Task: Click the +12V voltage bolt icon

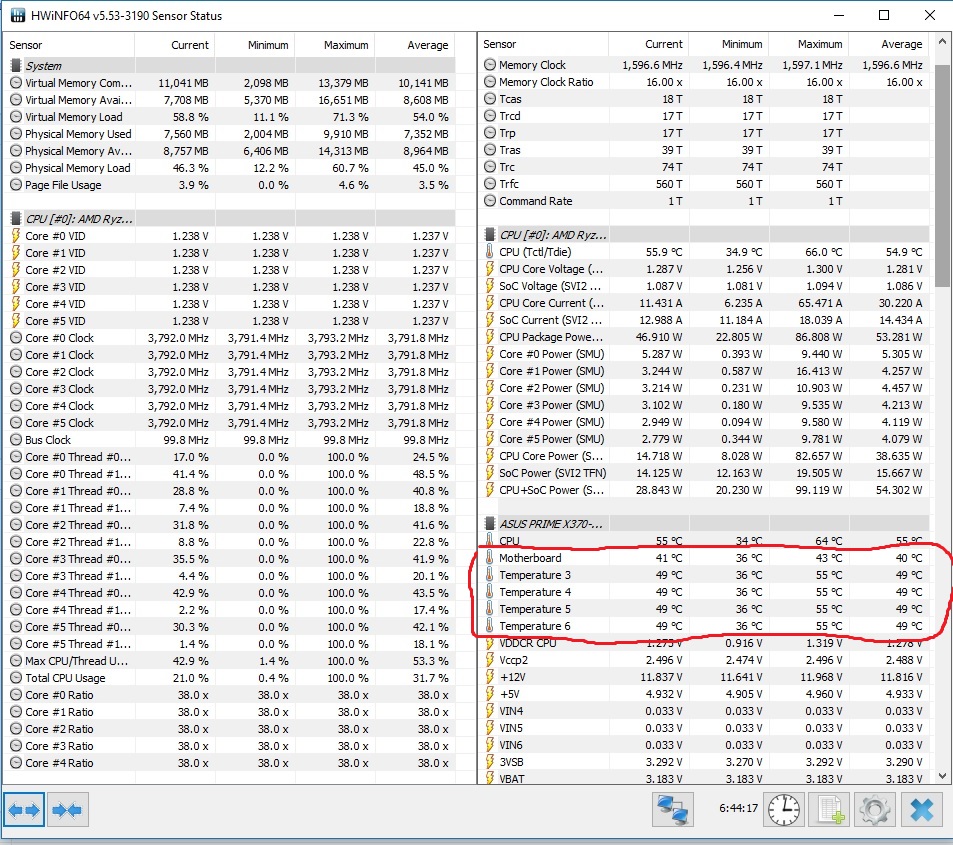Action: point(490,677)
